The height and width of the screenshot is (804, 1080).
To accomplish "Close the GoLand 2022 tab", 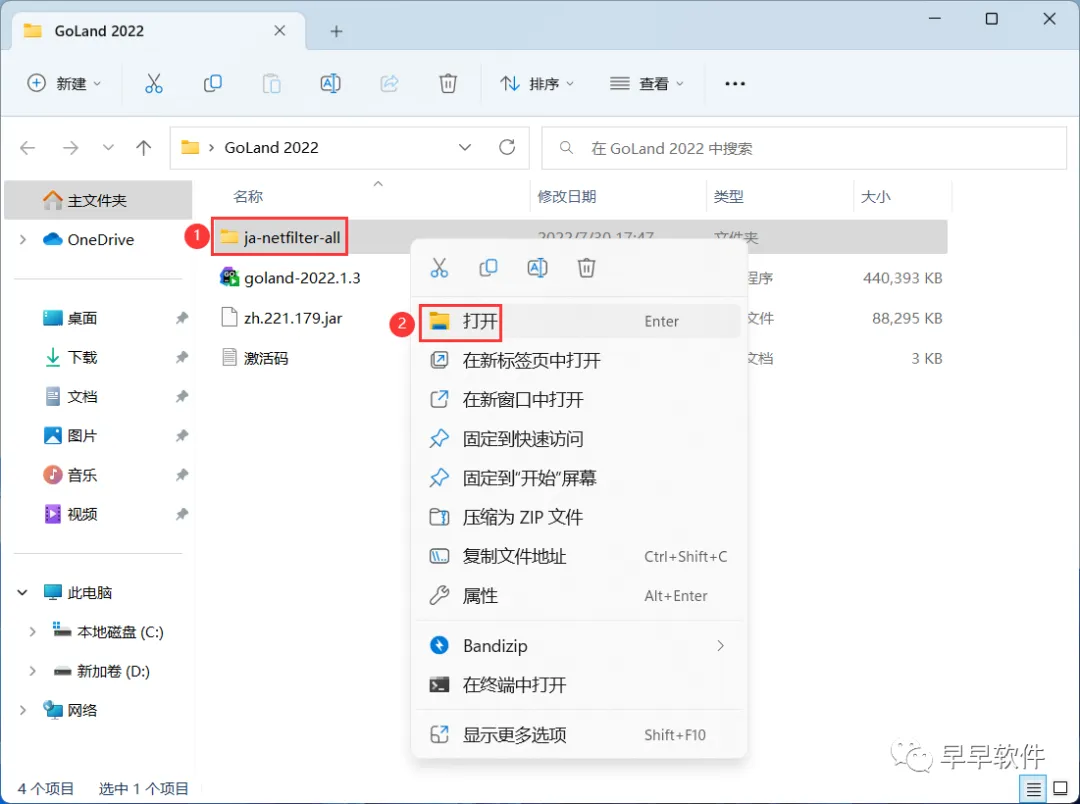I will coord(280,31).
